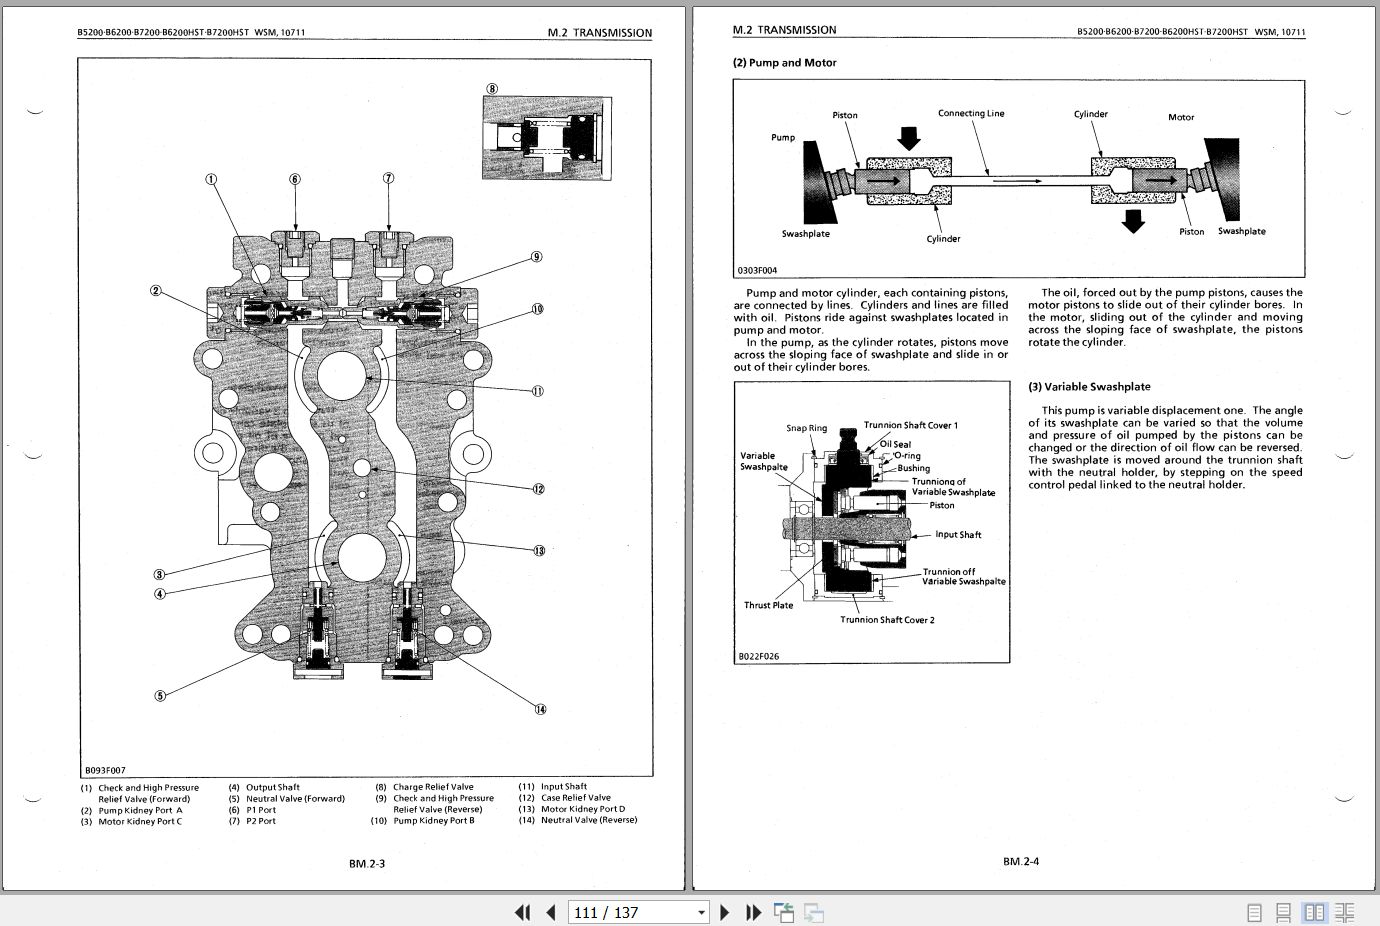Click 'Input Shaft' label in swashplate diagram
Viewport: 1380px width, 926px height.
point(958,535)
